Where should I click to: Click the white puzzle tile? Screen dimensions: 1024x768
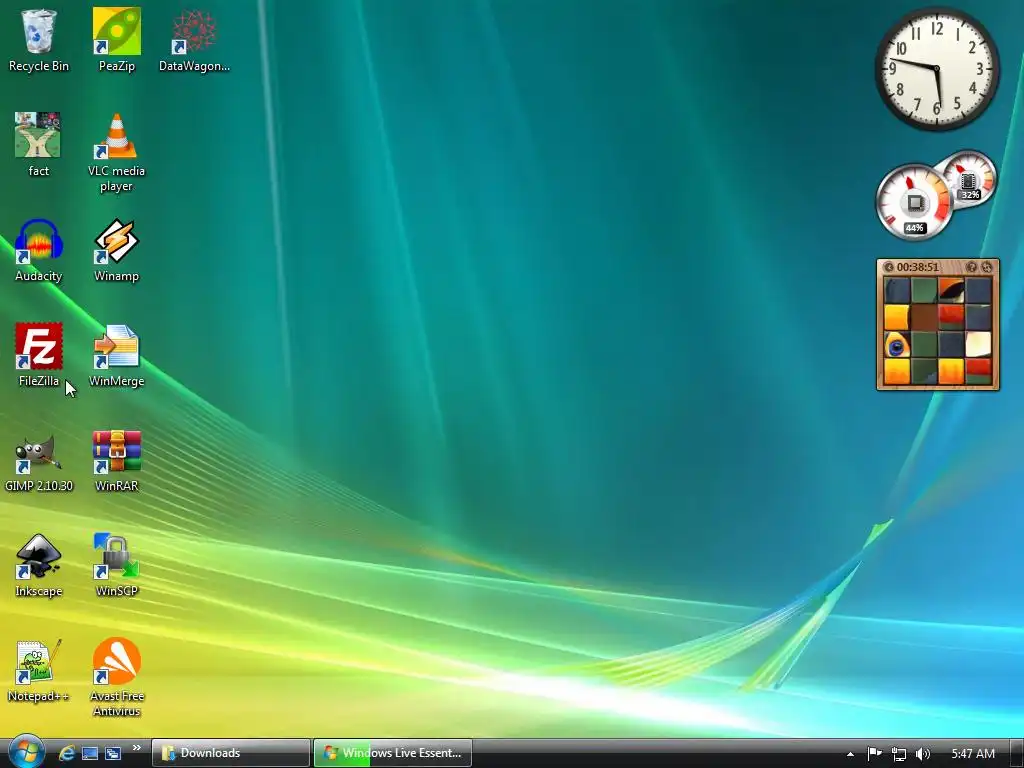pos(978,345)
